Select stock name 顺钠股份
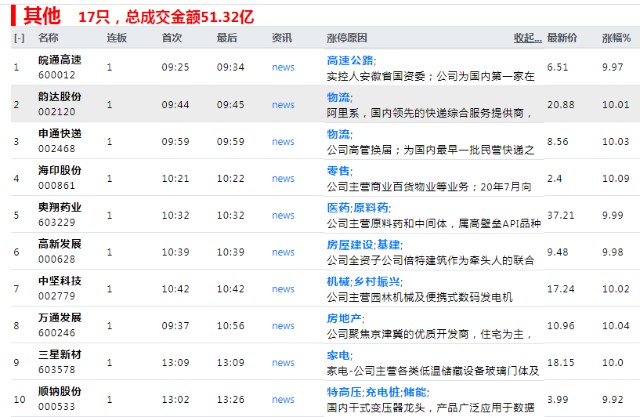This screenshot has width=640, height=417. [x=60, y=391]
